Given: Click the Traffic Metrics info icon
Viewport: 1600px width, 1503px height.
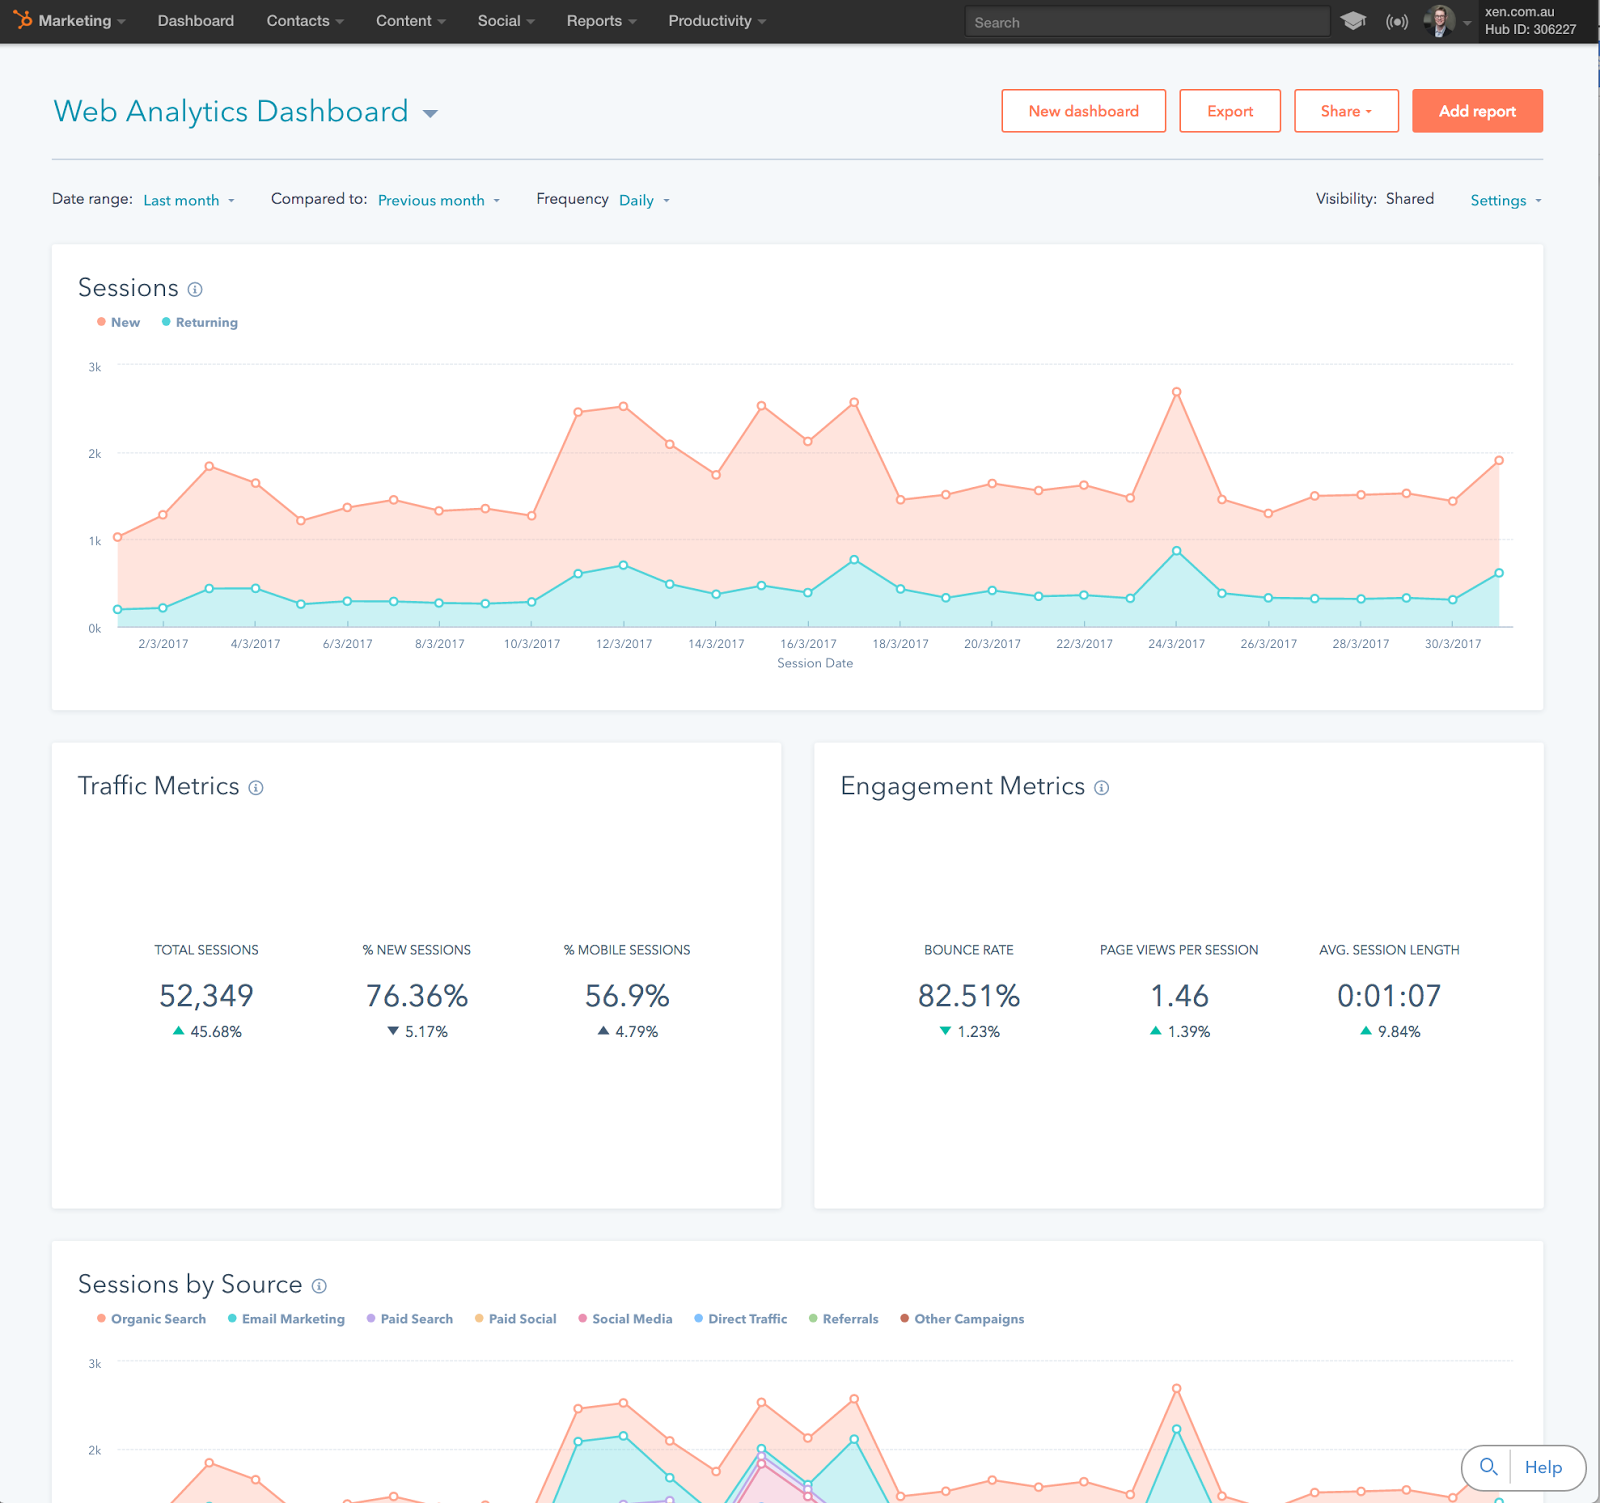Looking at the screenshot, I should tap(256, 788).
